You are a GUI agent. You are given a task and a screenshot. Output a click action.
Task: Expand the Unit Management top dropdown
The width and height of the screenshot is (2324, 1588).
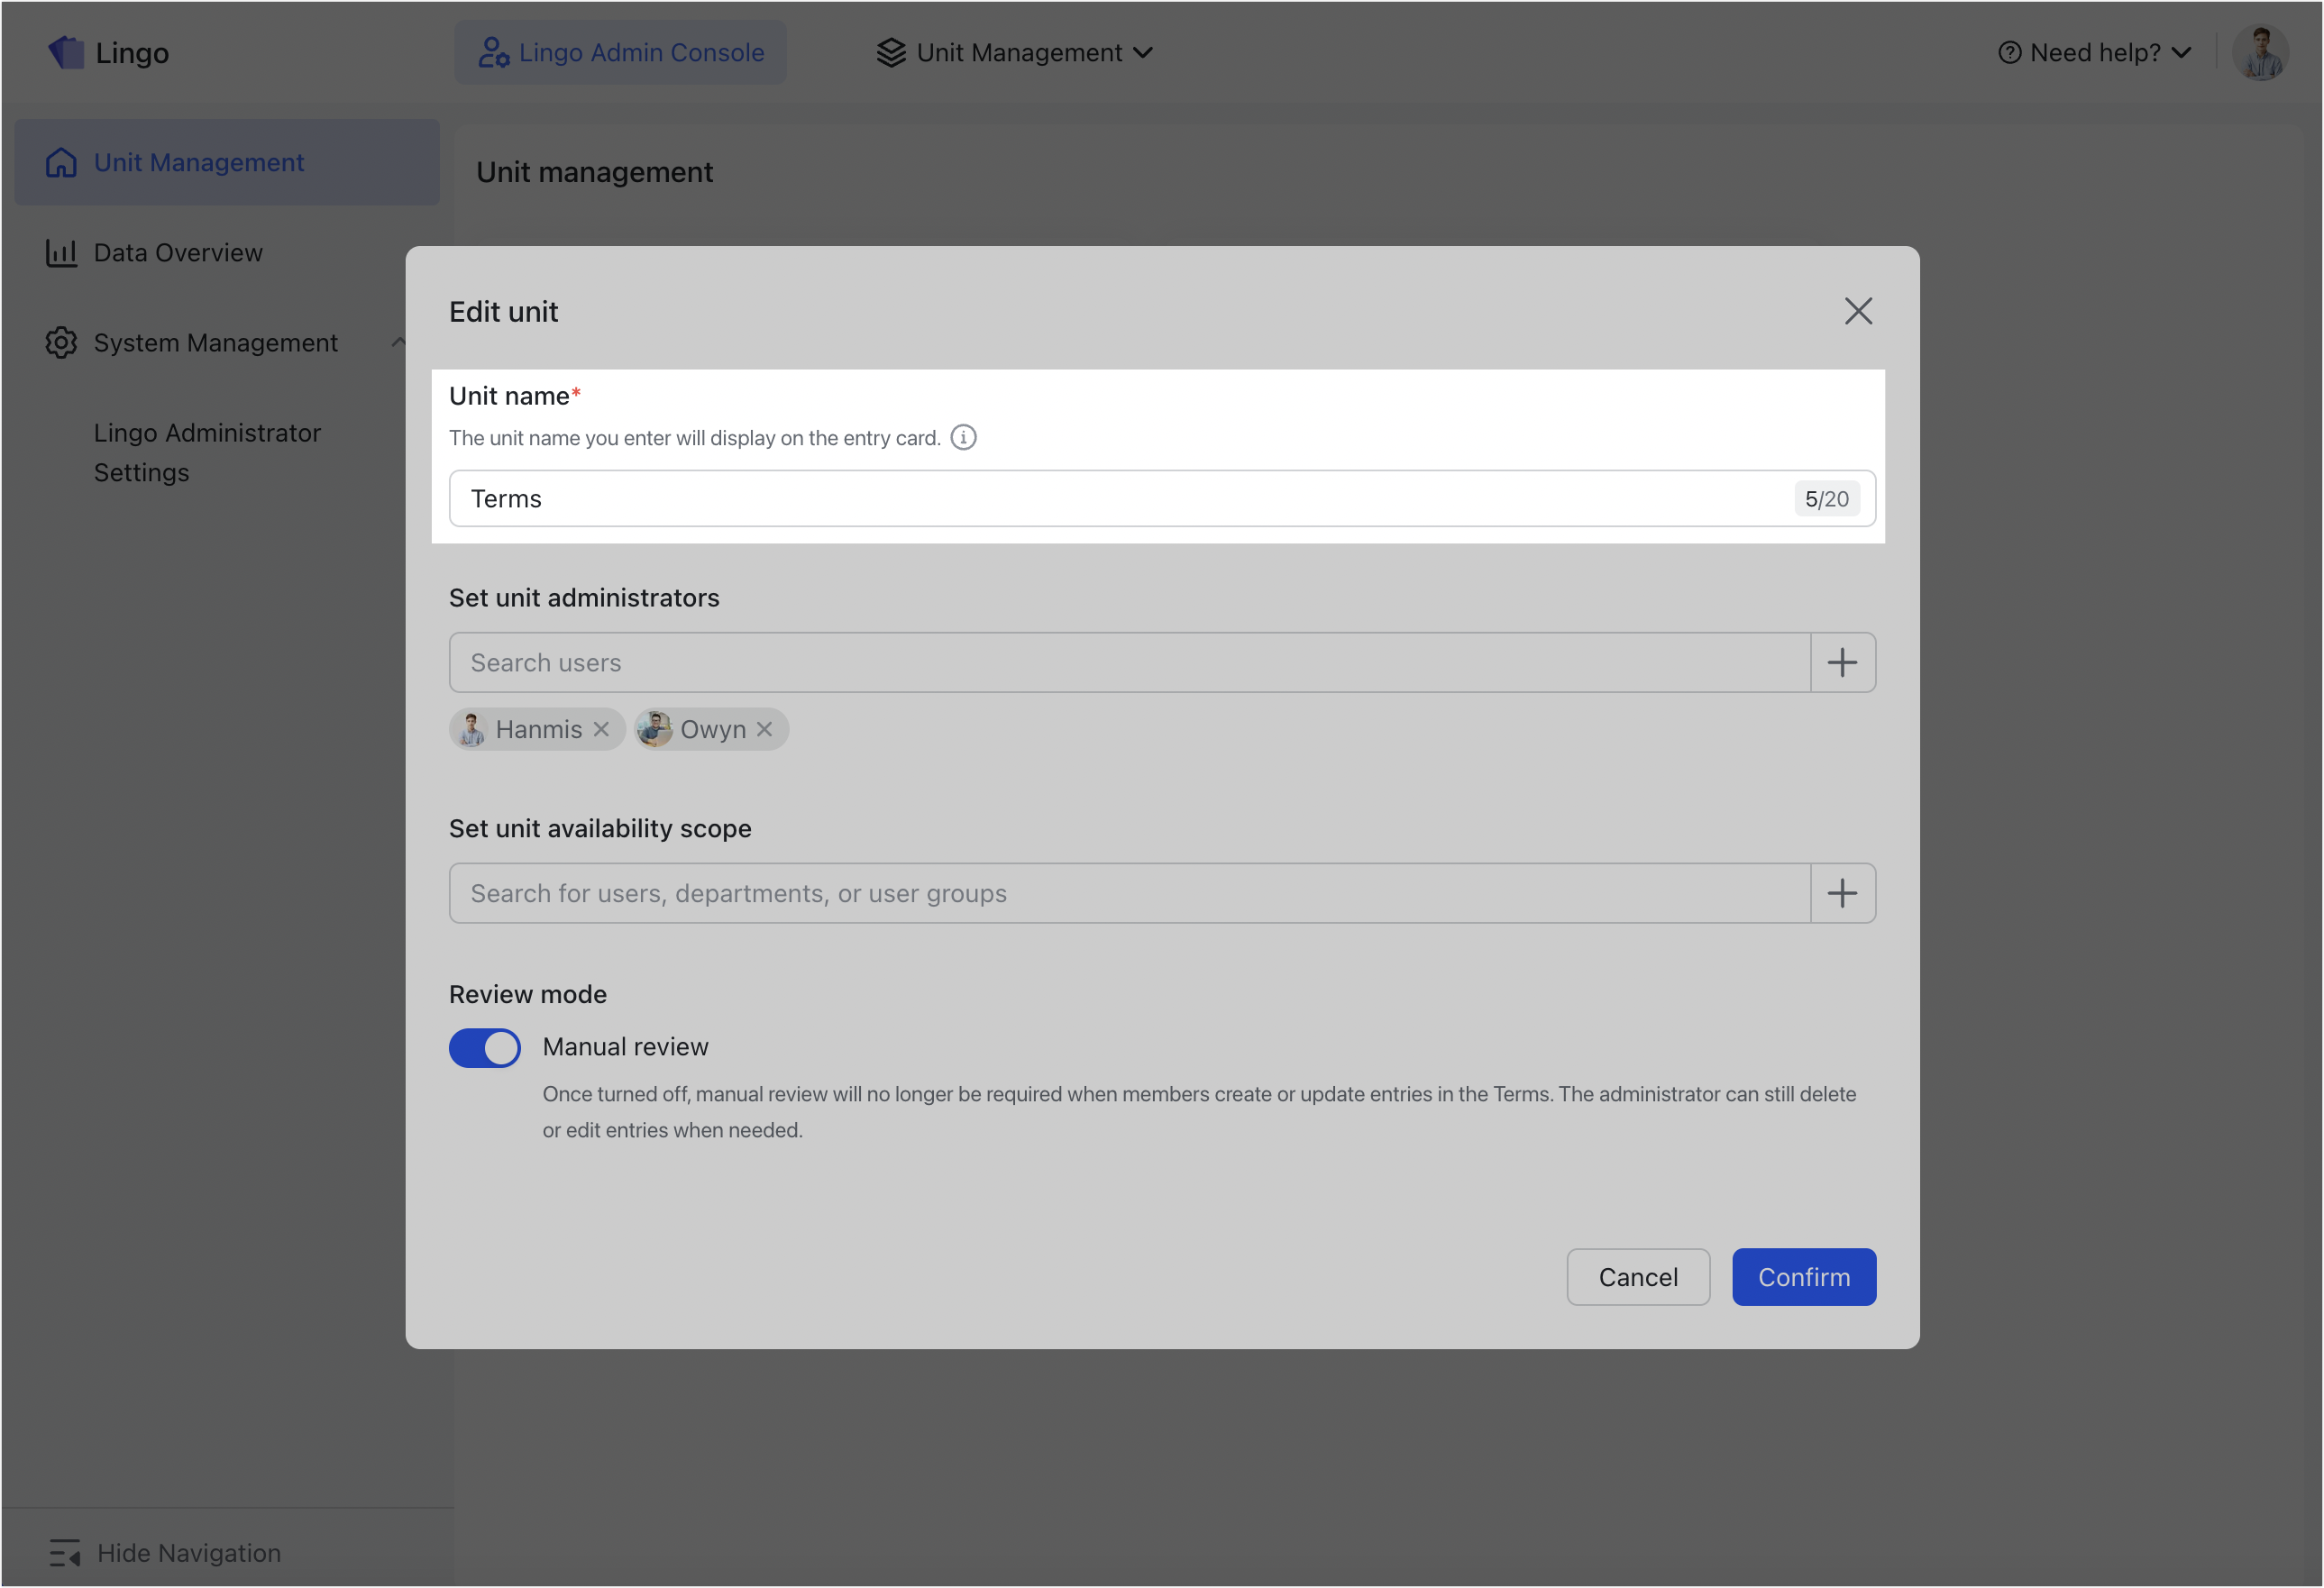[1015, 52]
